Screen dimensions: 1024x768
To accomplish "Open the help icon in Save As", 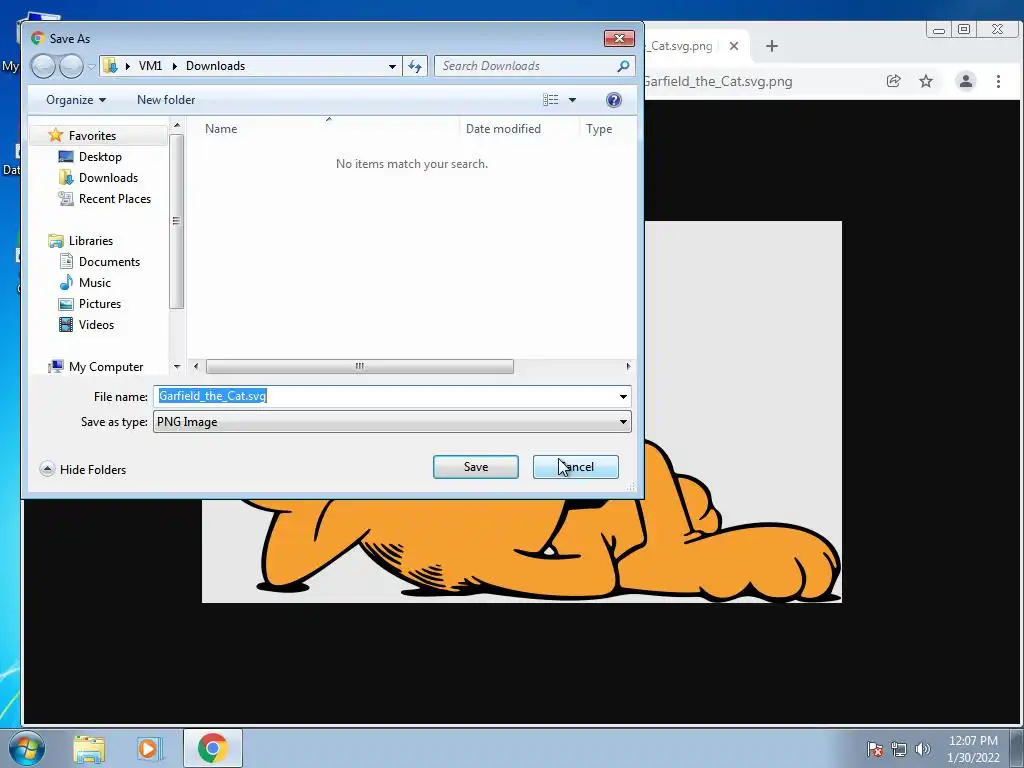I will pos(613,100).
